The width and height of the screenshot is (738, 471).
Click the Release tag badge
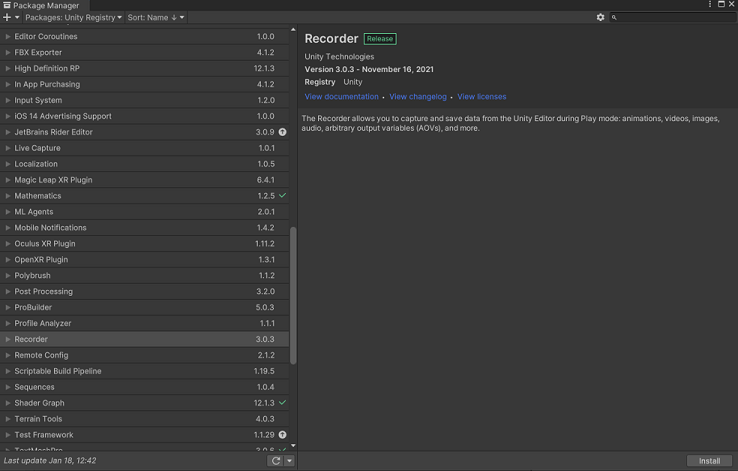click(380, 39)
